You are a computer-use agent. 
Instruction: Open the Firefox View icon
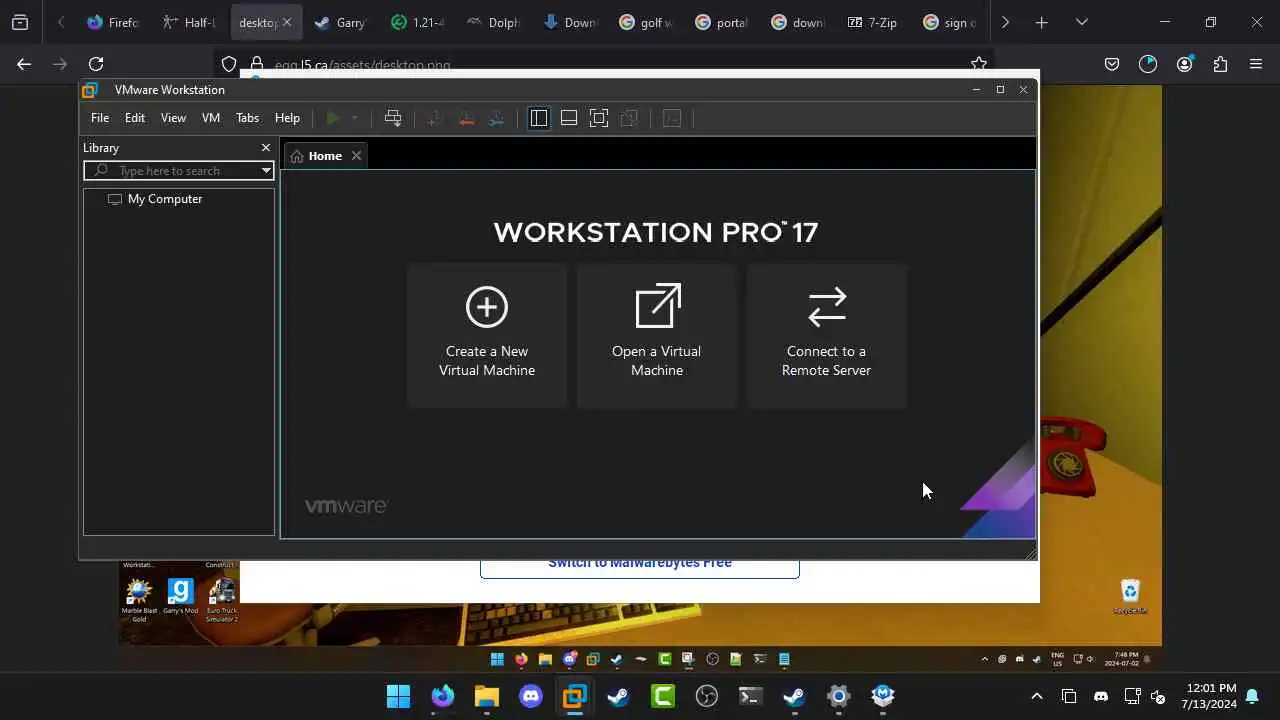[20, 22]
